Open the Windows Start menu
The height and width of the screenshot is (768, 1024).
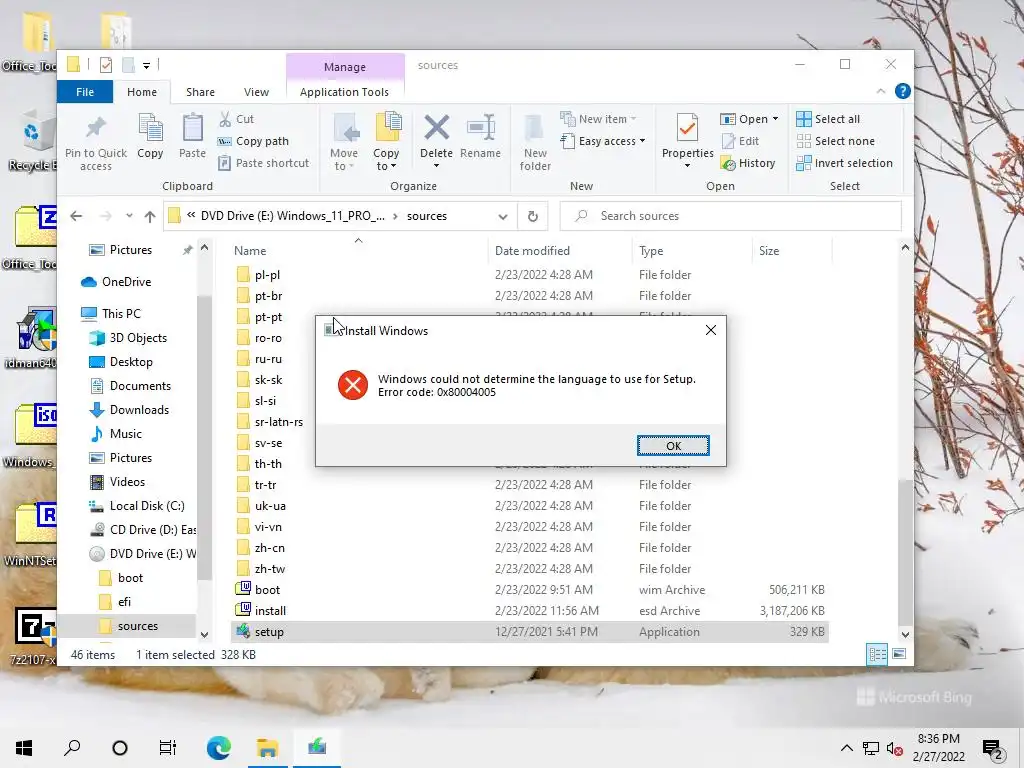point(24,747)
